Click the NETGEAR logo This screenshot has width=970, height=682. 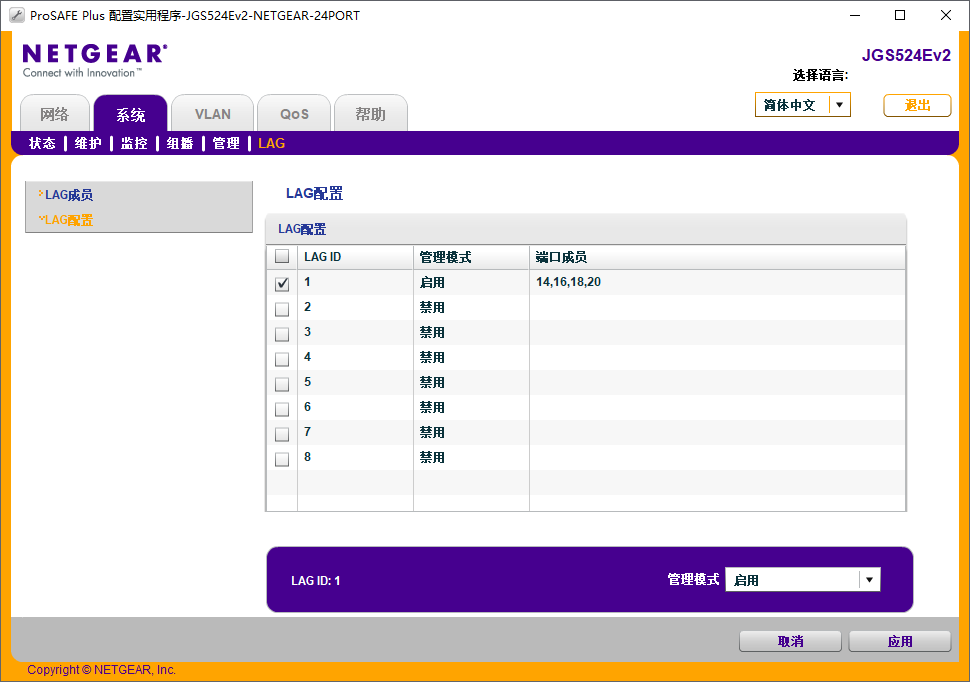[x=95, y=60]
